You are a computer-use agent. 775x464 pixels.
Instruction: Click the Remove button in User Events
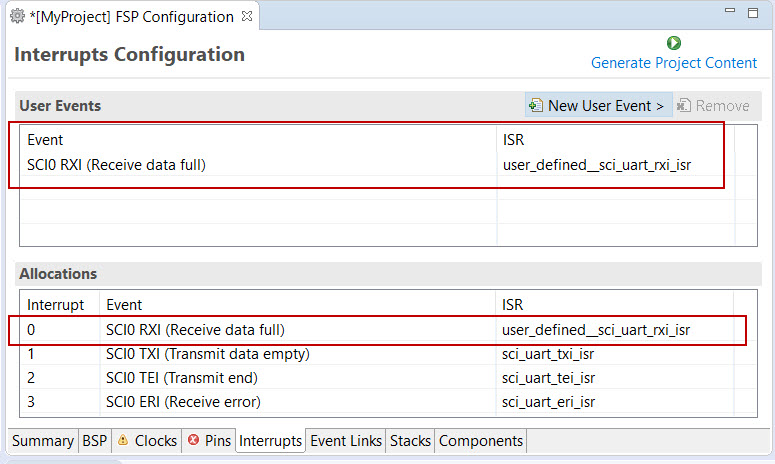713,105
